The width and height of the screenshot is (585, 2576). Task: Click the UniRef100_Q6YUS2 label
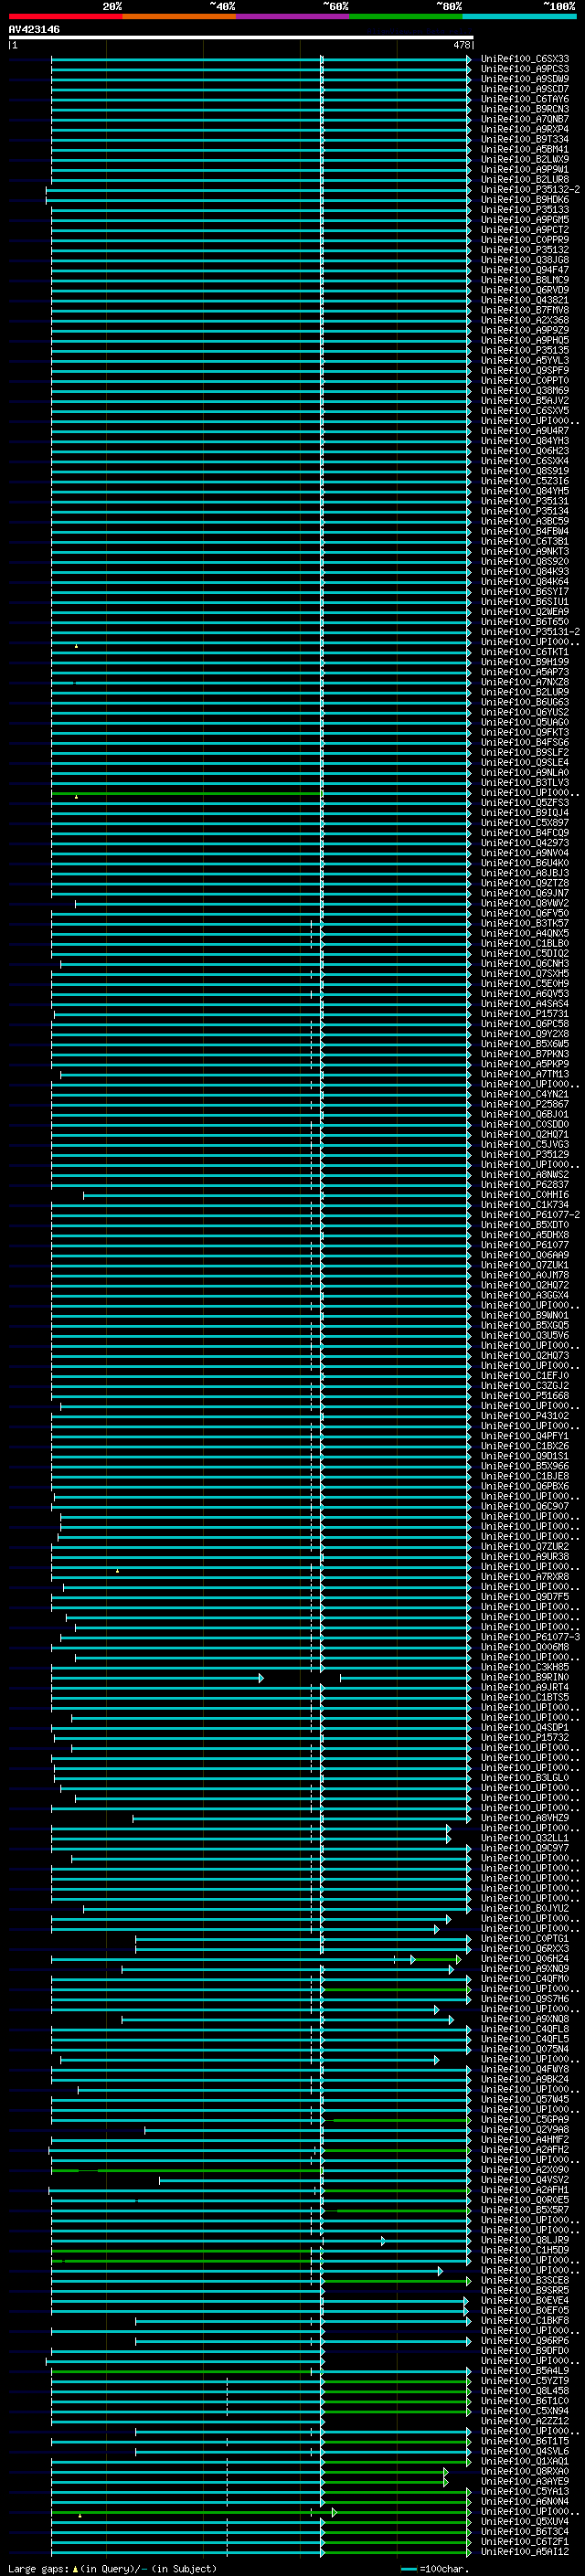[524, 712]
